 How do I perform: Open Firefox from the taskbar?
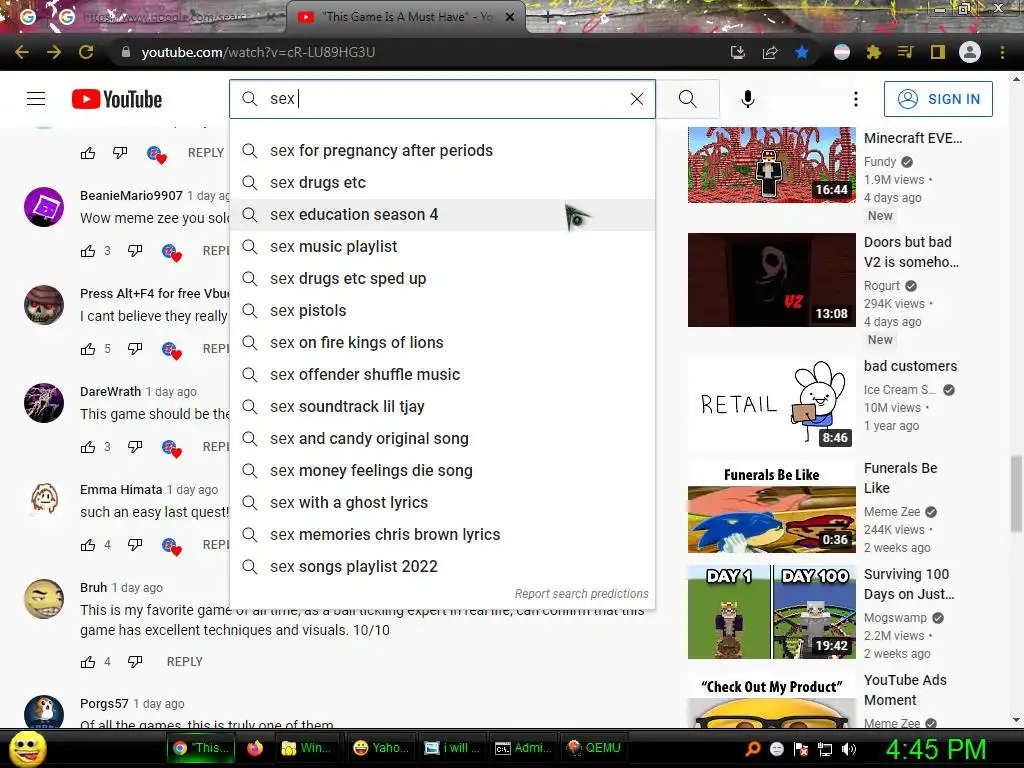point(255,748)
